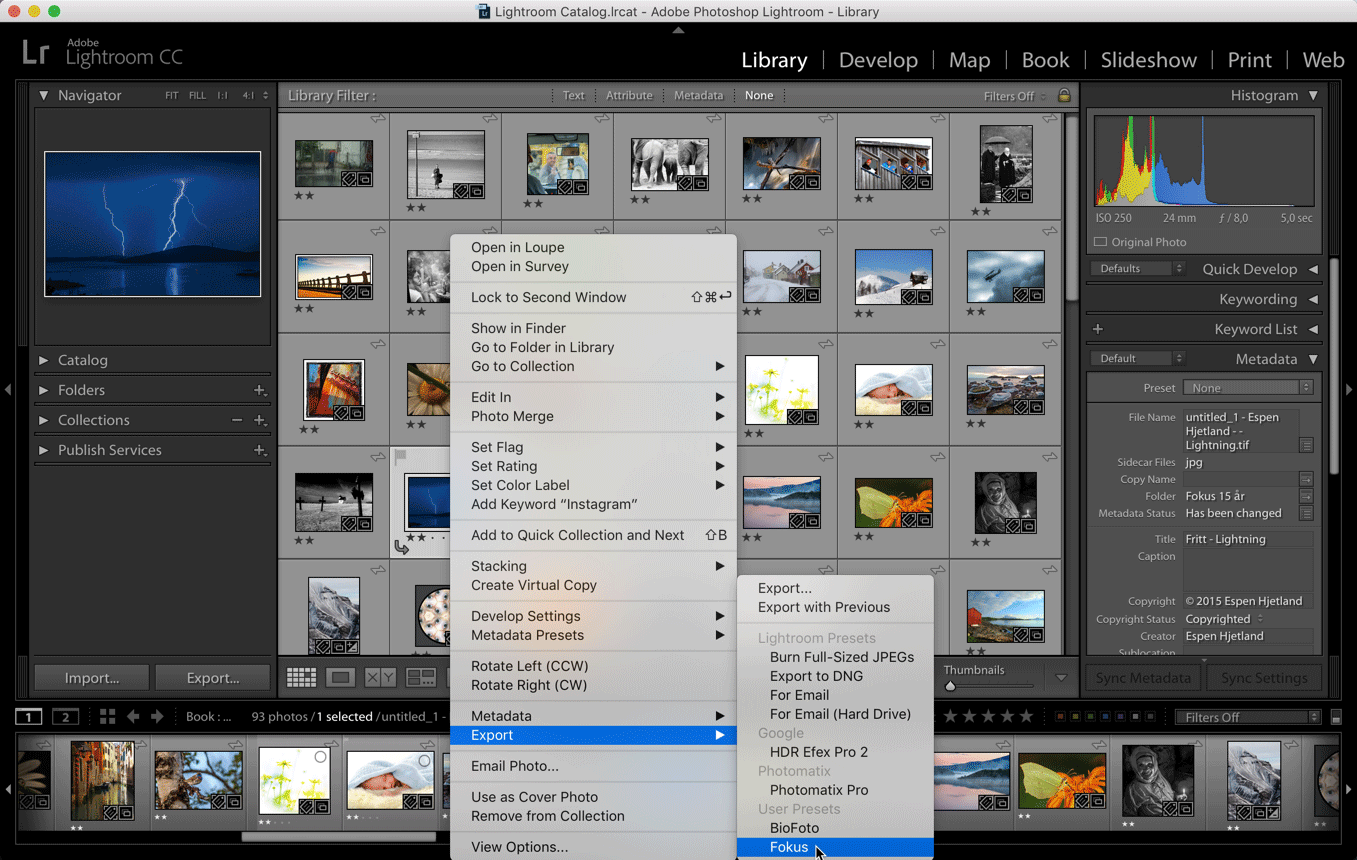Adjust the Thumbnails size slider
1357x860 pixels.
coord(950,686)
